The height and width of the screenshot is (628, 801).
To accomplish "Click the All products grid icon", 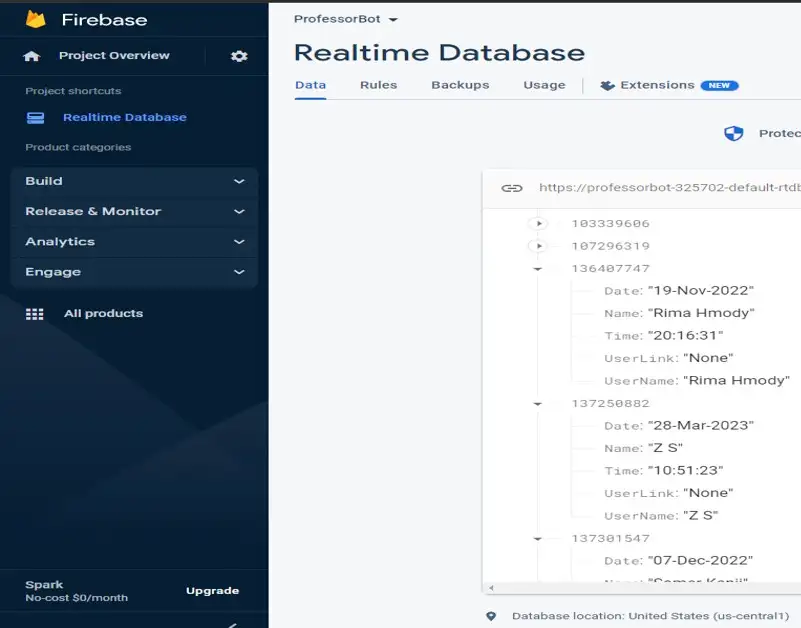I will click(35, 314).
